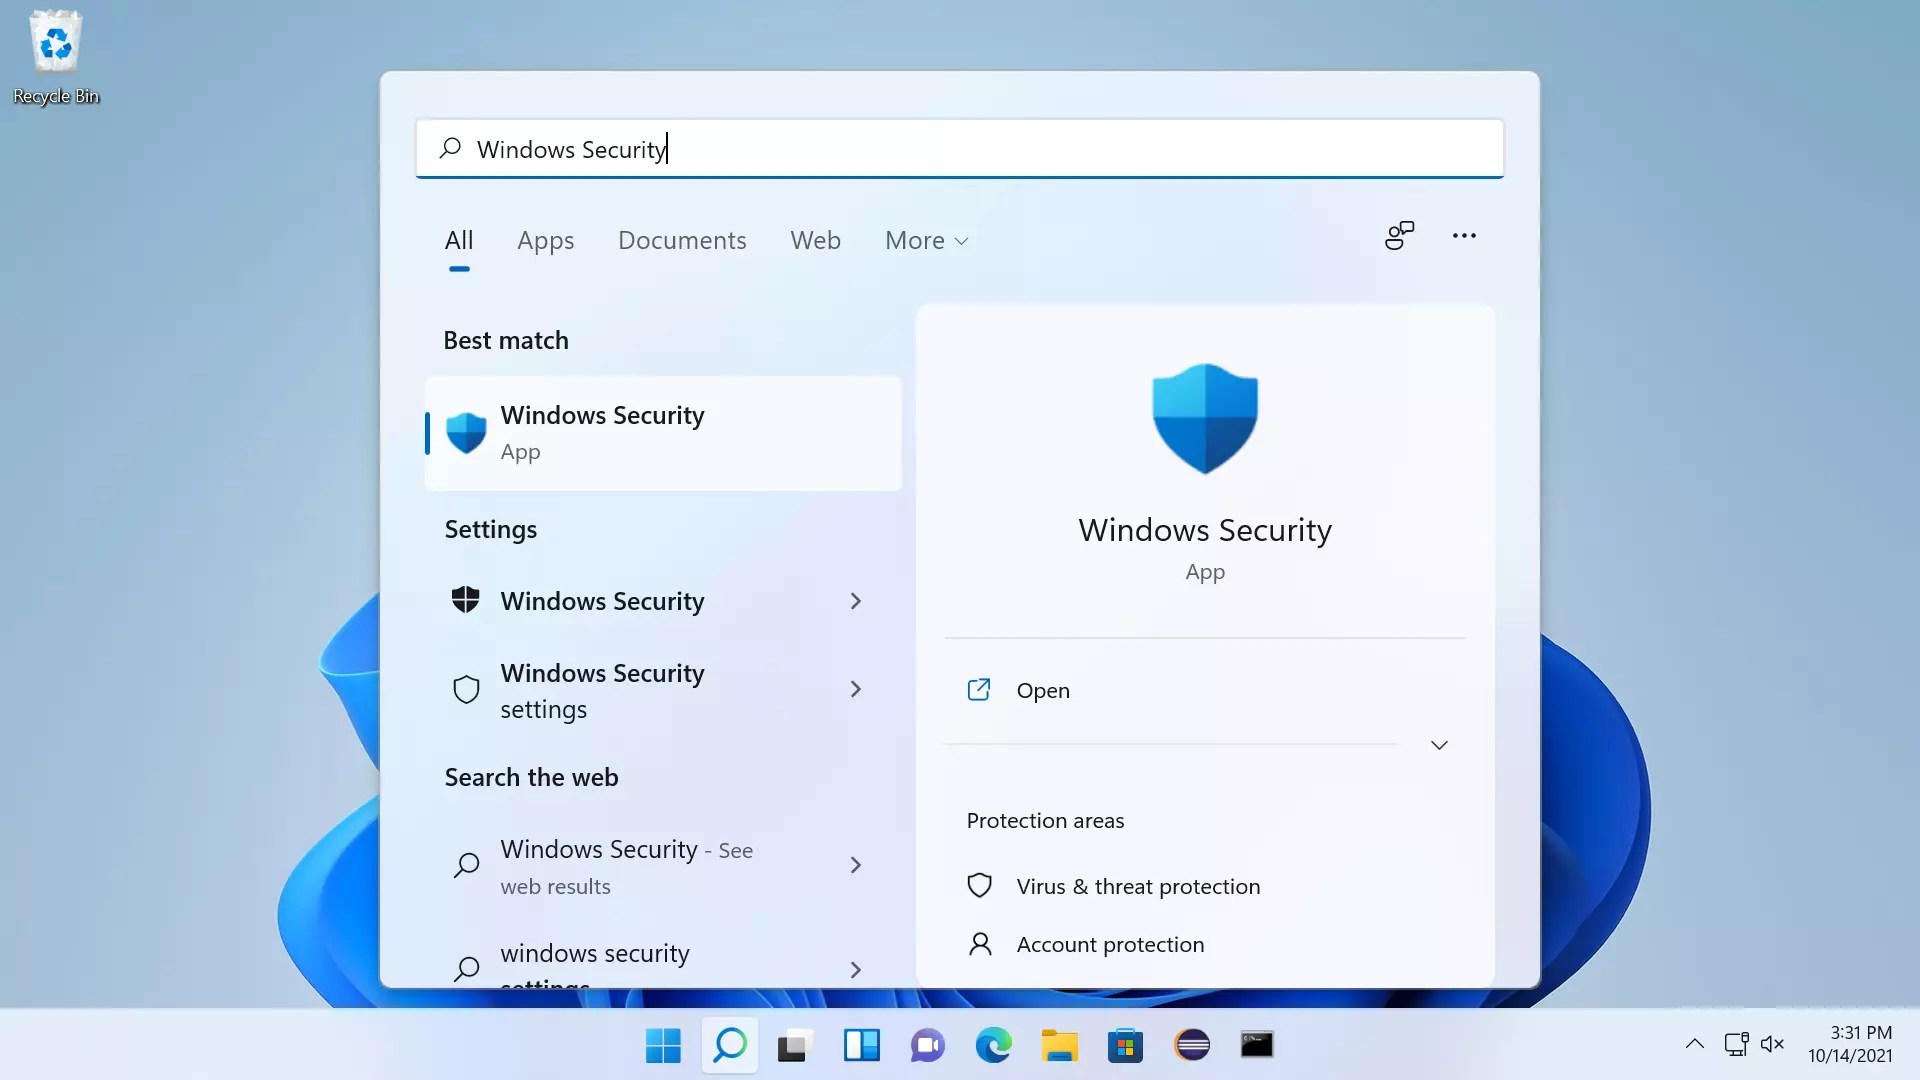This screenshot has width=1920, height=1080.
Task: Click the search feedback people icon
Action: (1399, 236)
